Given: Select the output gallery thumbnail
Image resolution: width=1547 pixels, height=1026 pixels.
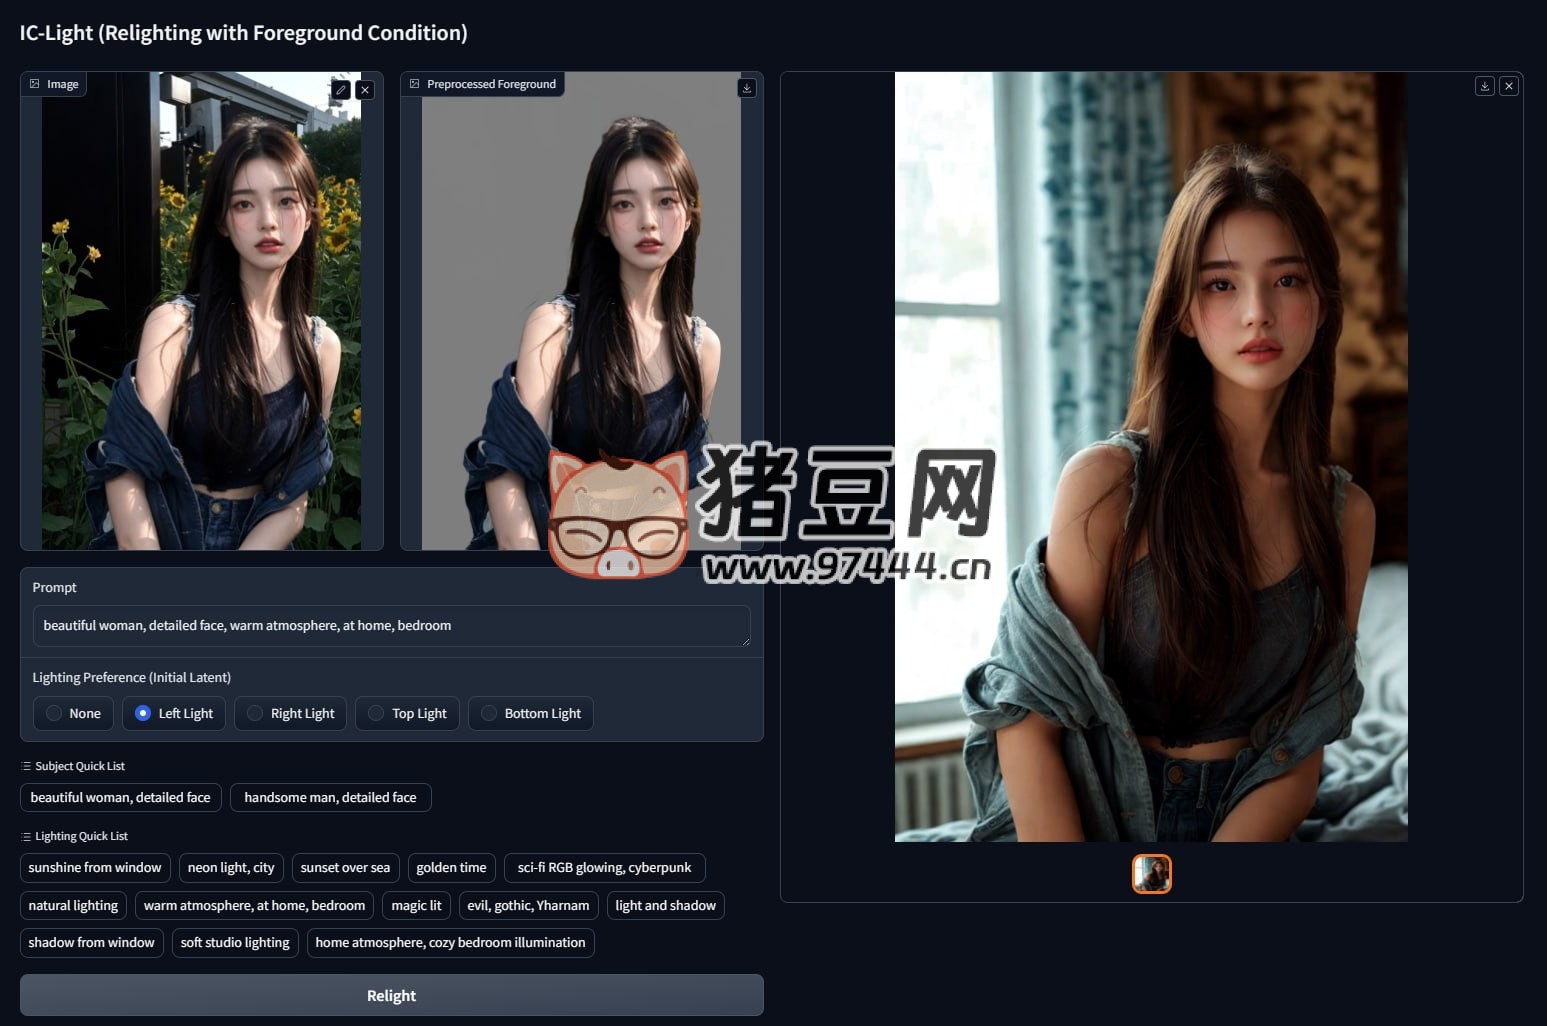Looking at the screenshot, I should (x=1151, y=874).
